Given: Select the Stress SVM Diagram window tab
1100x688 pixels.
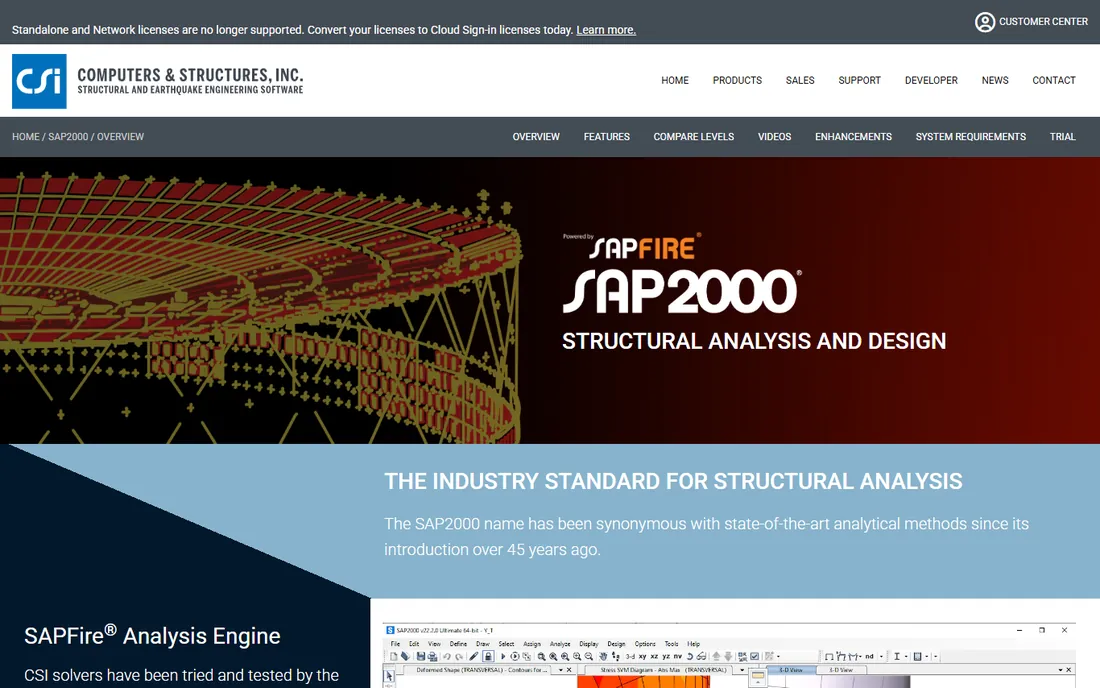Looking at the screenshot, I should click(x=664, y=670).
